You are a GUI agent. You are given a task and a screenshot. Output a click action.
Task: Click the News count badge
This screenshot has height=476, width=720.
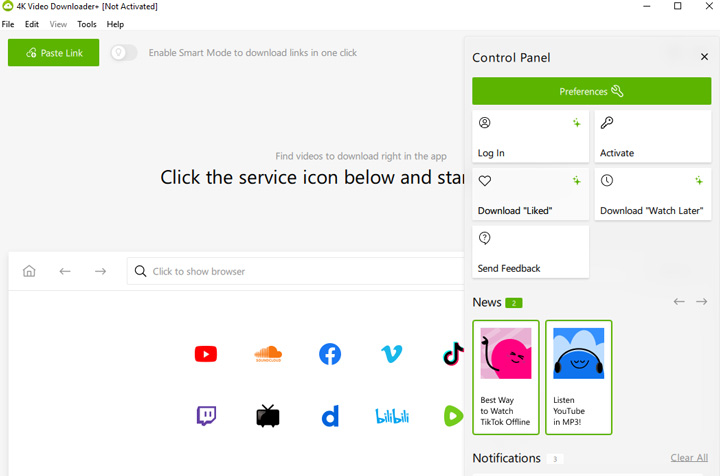[x=514, y=303]
